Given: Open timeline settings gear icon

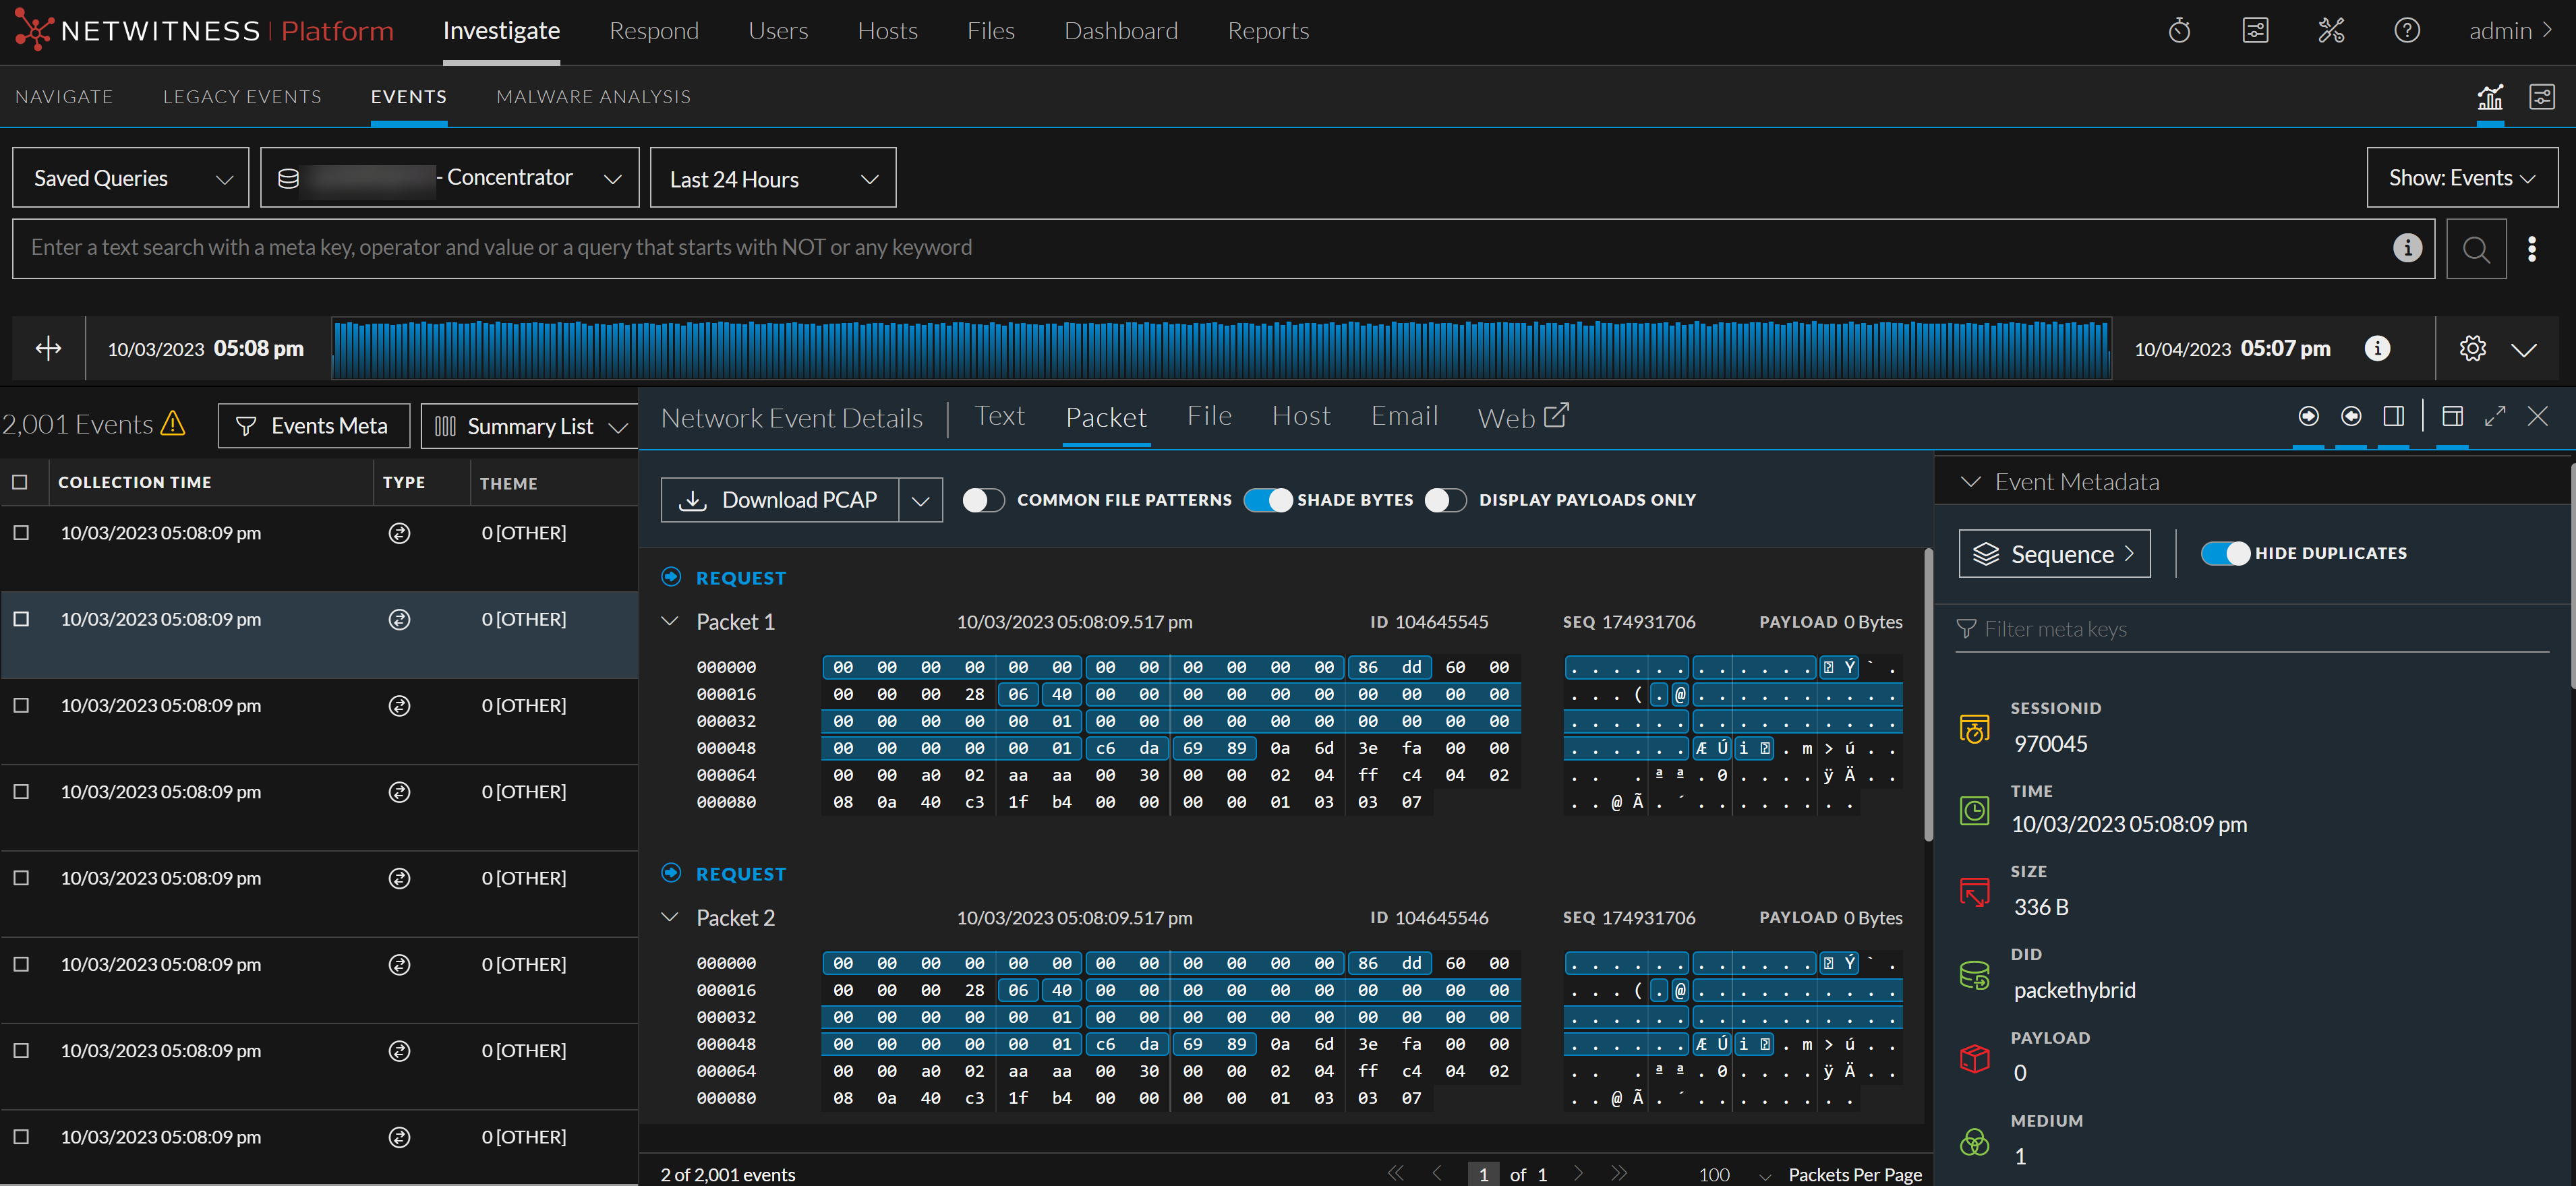Looking at the screenshot, I should coord(2472,349).
